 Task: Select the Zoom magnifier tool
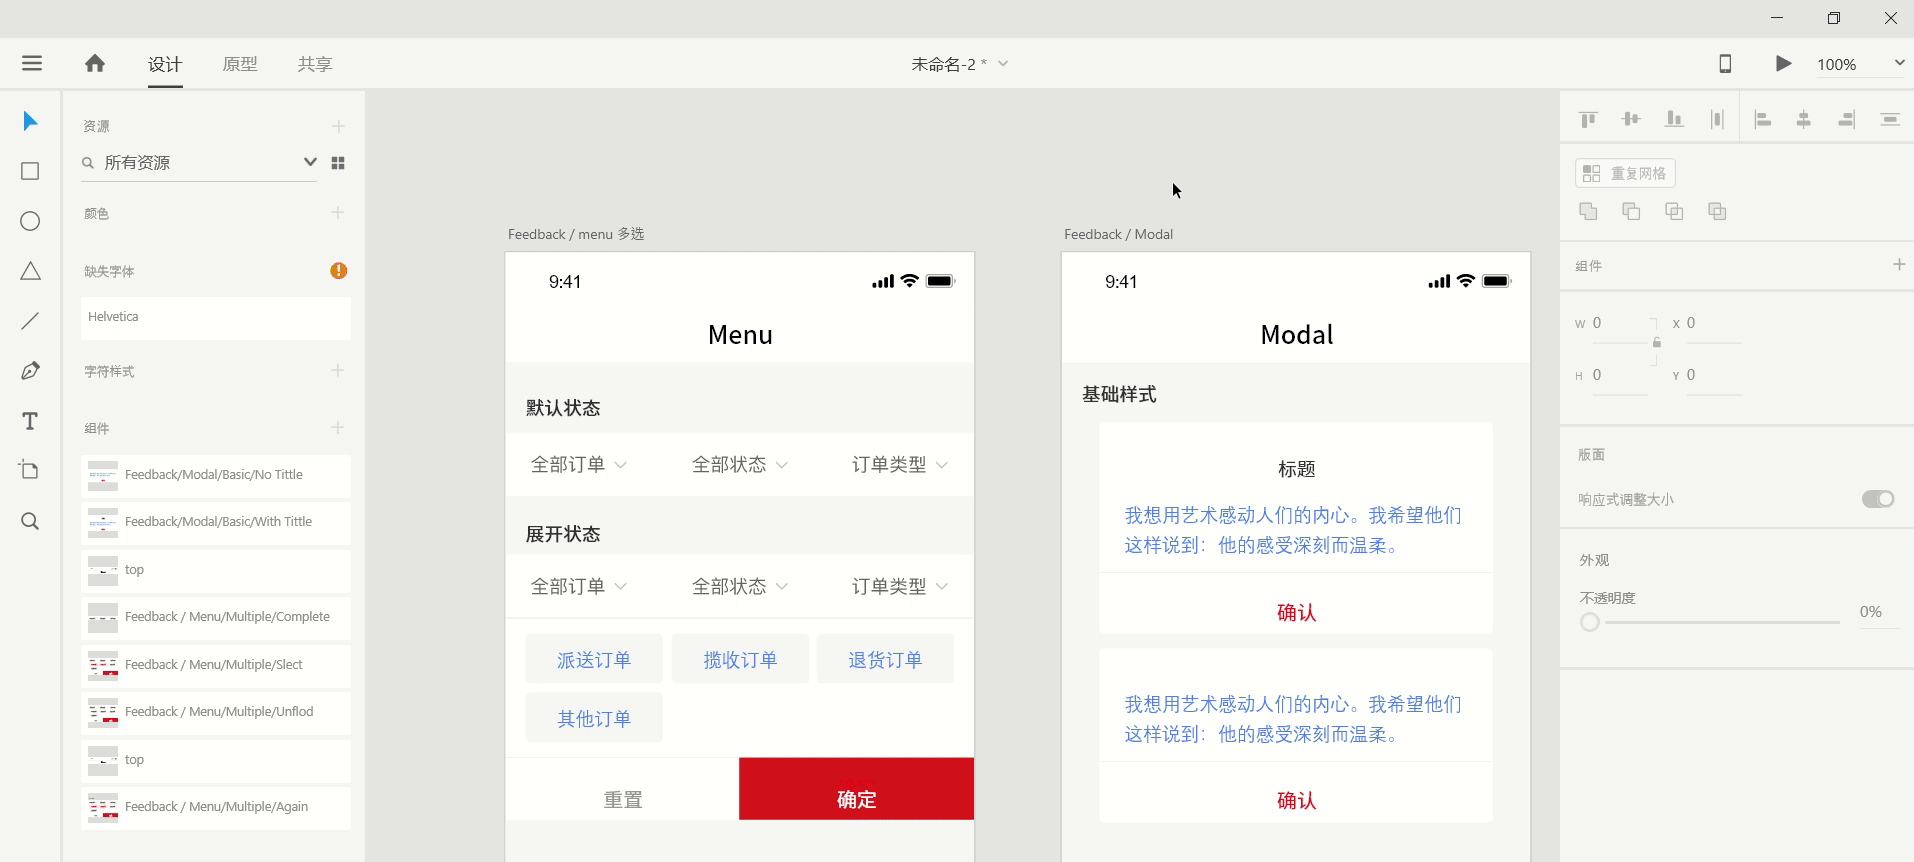tap(30, 521)
